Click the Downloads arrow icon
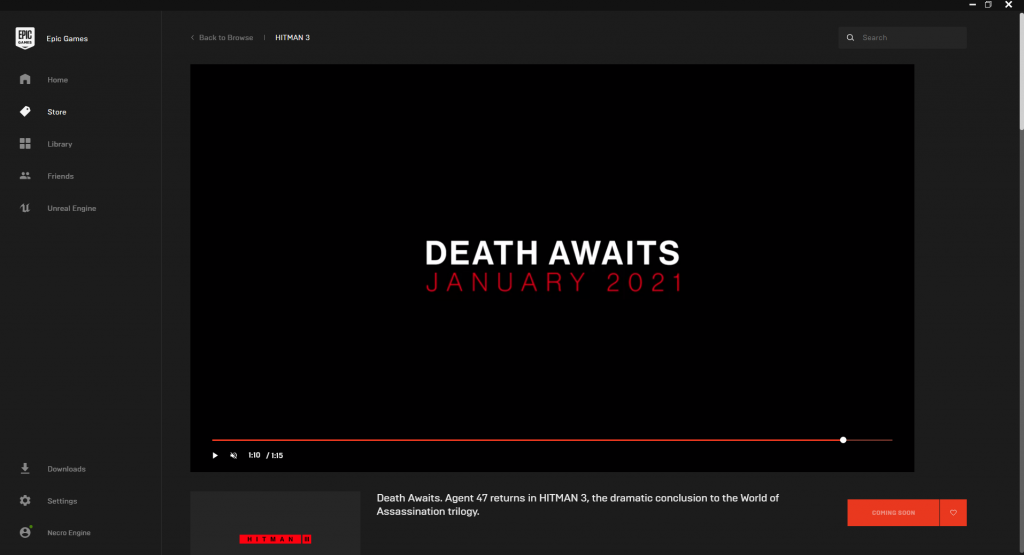 click(x=25, y=468)
